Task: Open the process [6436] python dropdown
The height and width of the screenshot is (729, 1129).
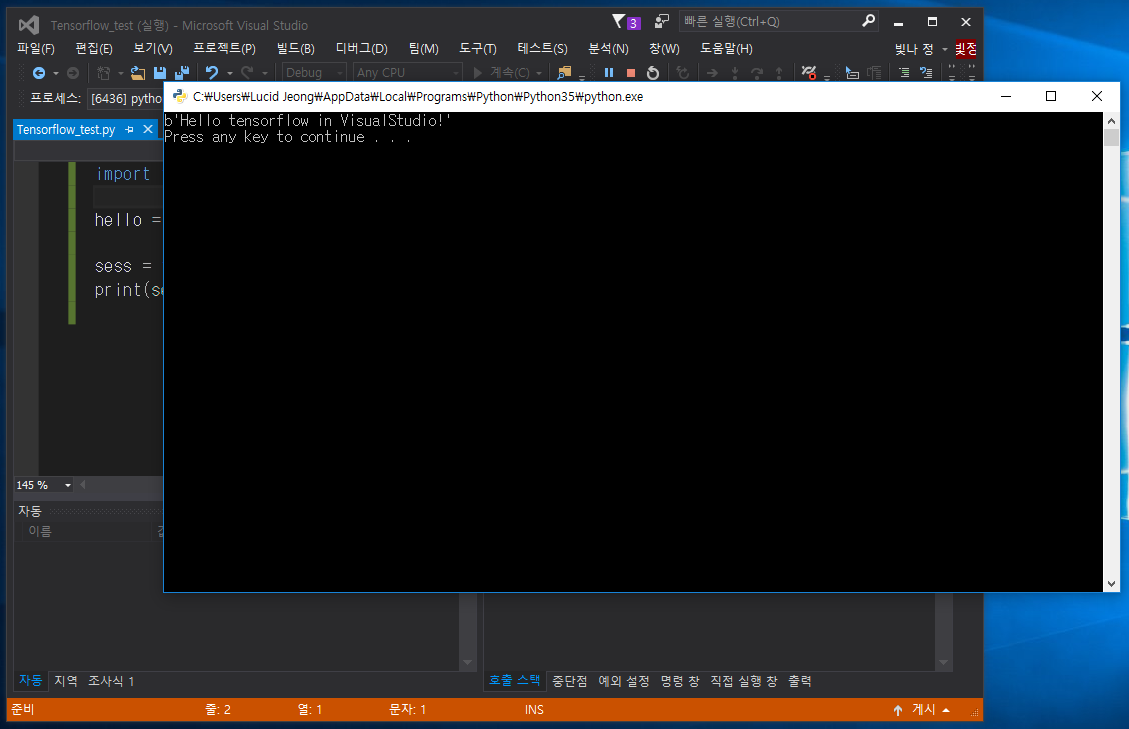Action: (x=125, y=99)
